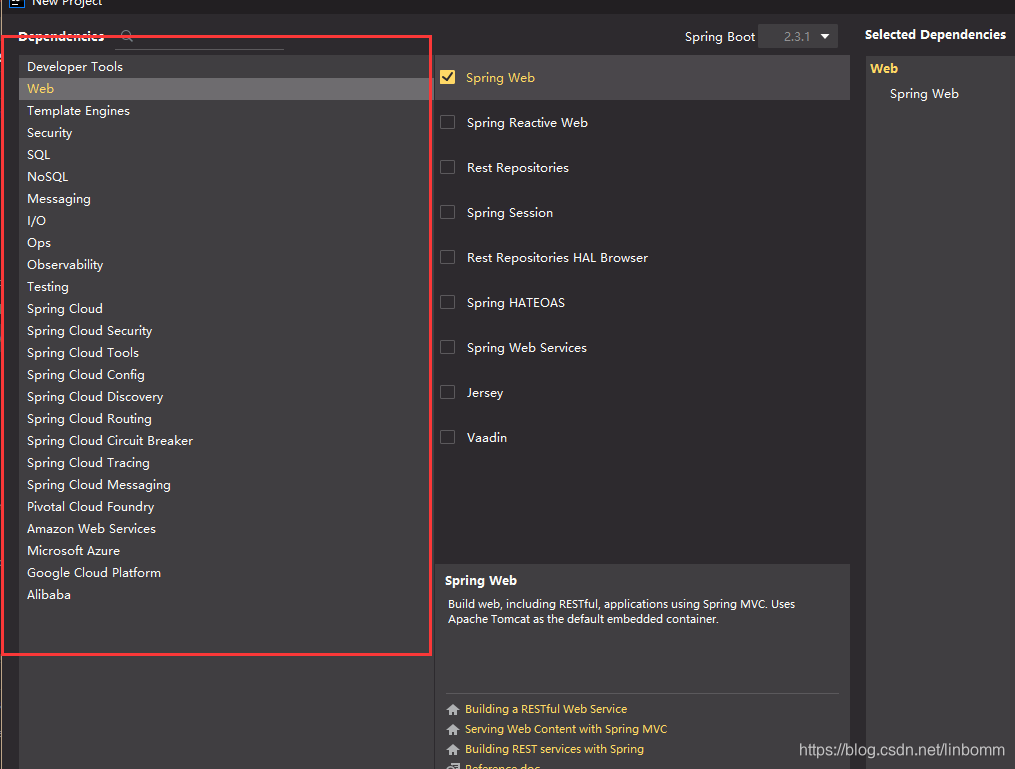Choose the Template Engines category
This screenshot has width=1015, height=769.
(x=225, y=111)
